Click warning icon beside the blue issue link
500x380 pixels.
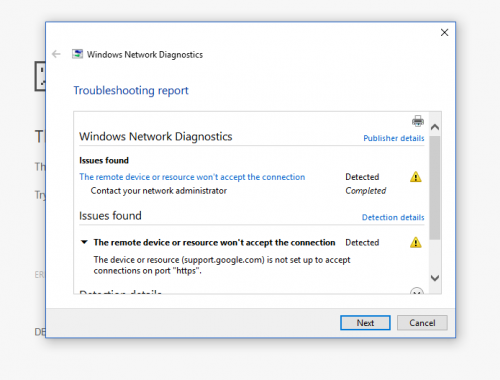tap(416, 177)
